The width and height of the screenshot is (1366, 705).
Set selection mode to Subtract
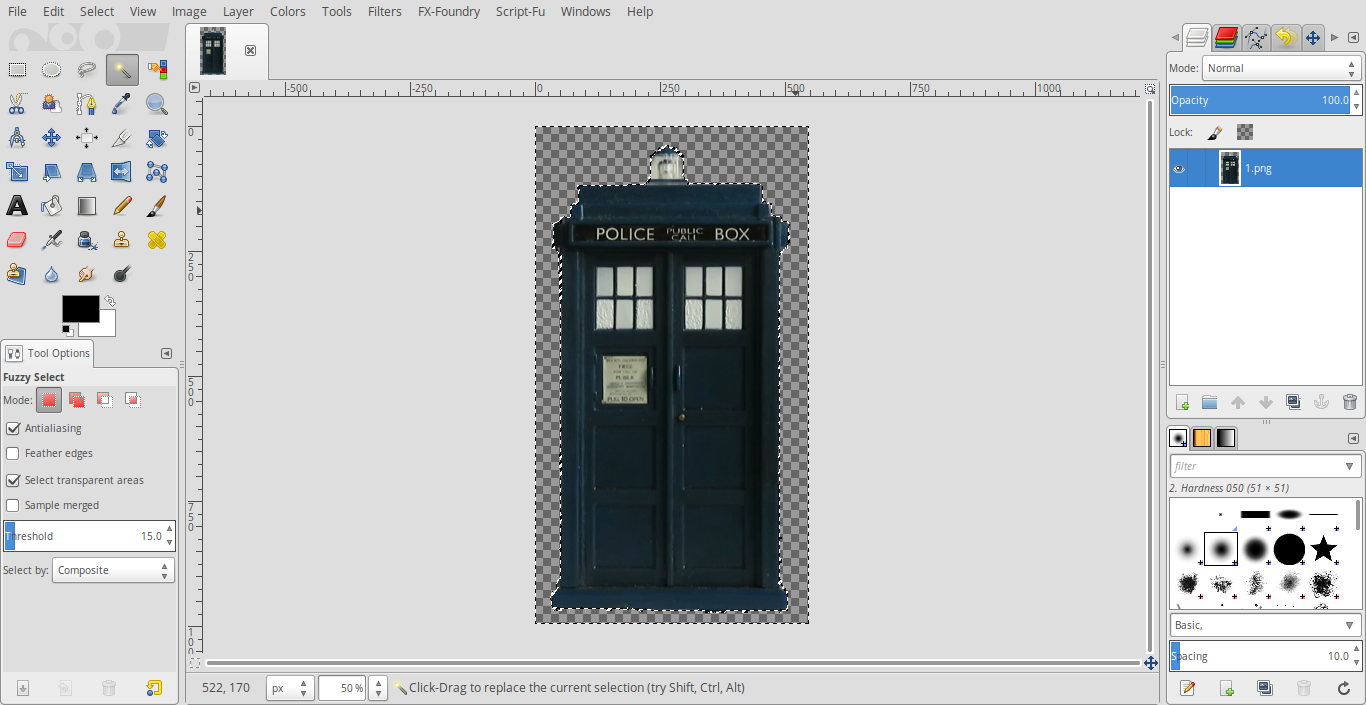click(104, 400)
